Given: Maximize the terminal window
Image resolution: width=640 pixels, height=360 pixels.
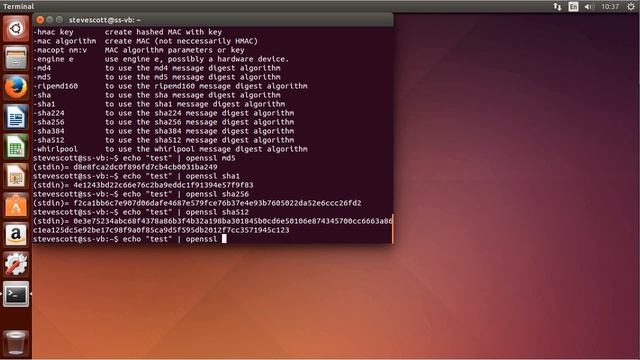Looking at the screenshot, I should coord(59,20).
